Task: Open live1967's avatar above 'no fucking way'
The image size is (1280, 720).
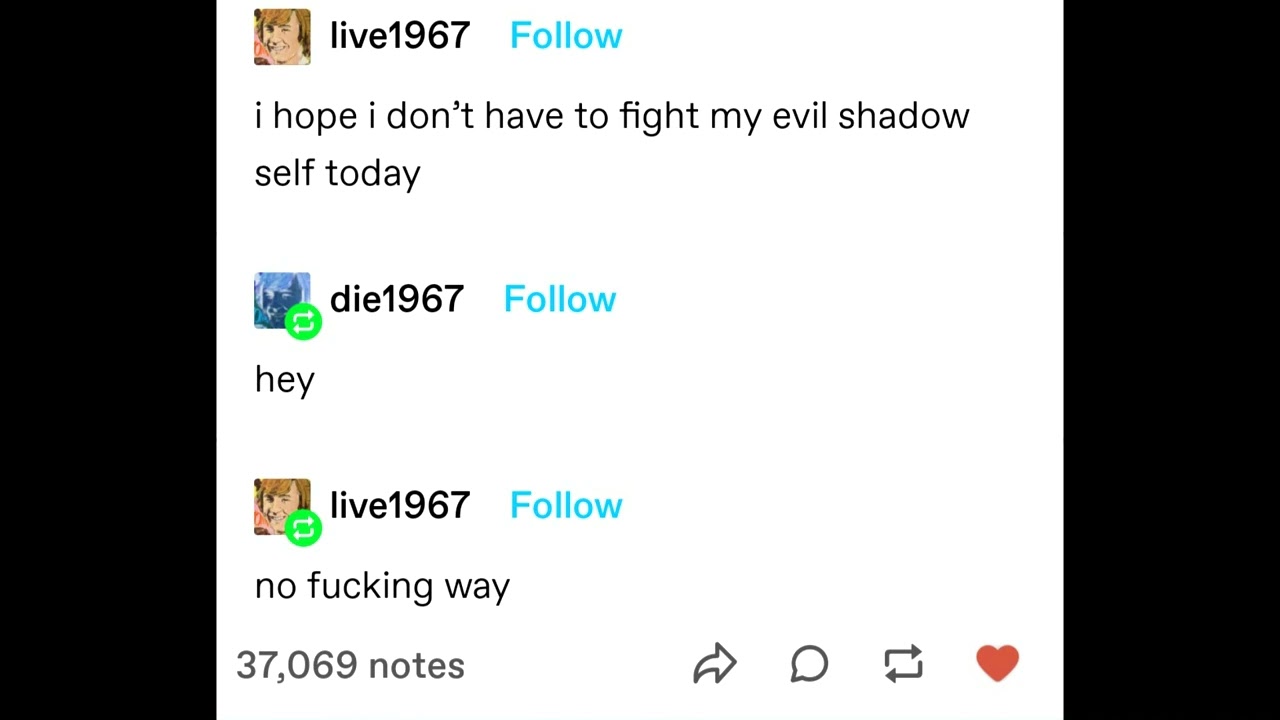Action: (282, 507)
